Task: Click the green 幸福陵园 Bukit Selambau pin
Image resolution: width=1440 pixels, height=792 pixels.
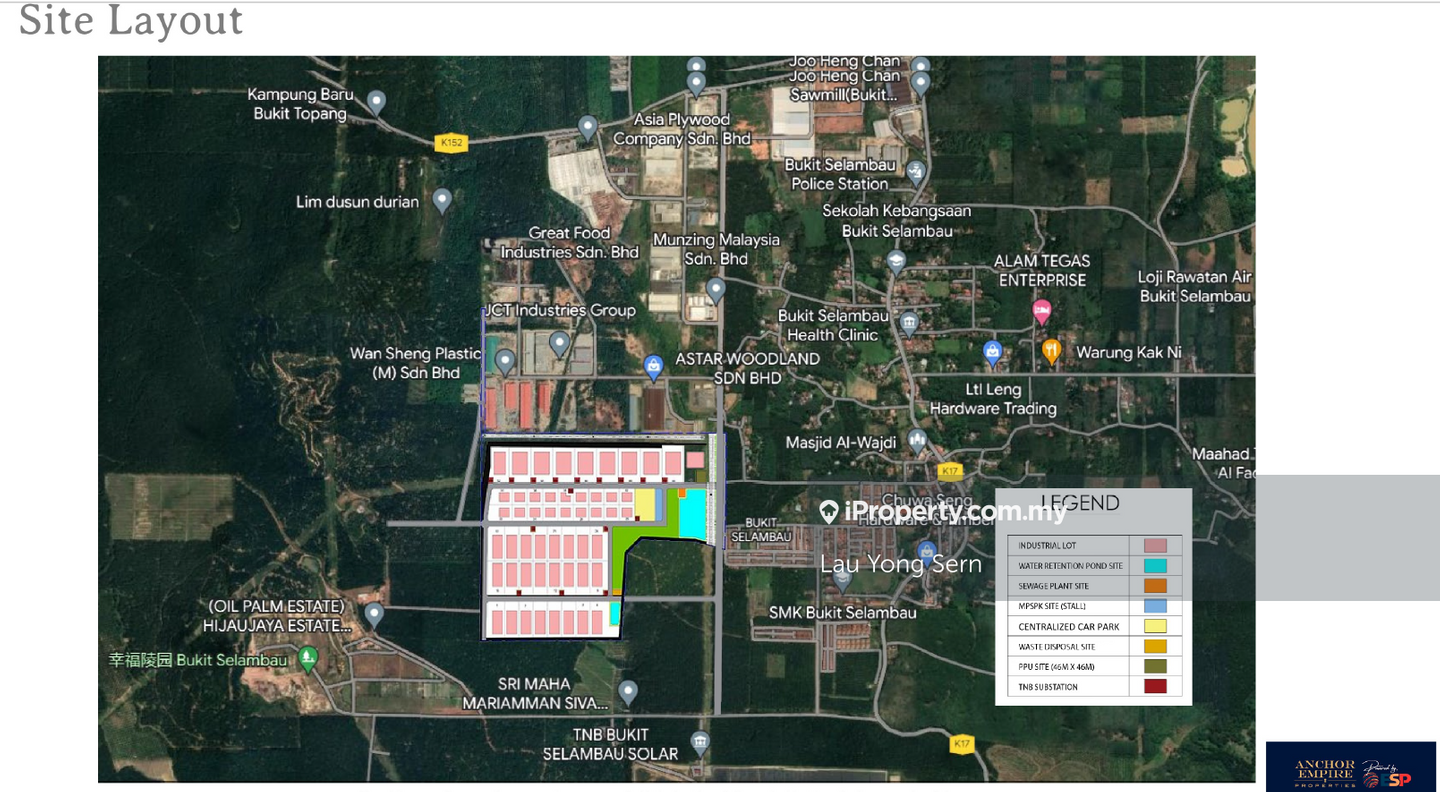Action: 308,658
